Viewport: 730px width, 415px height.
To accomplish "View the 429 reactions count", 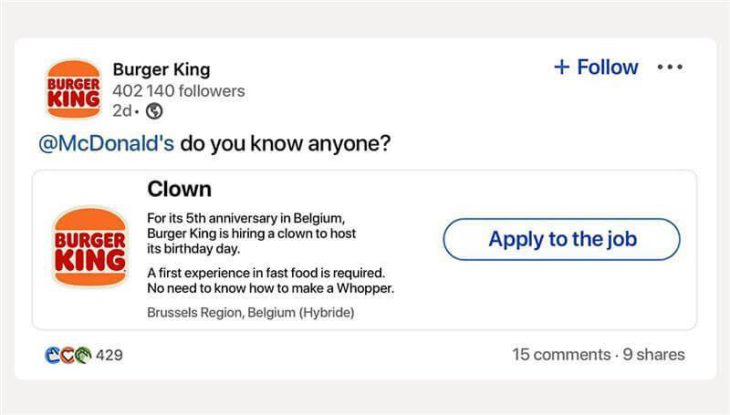I will [109, 355].
